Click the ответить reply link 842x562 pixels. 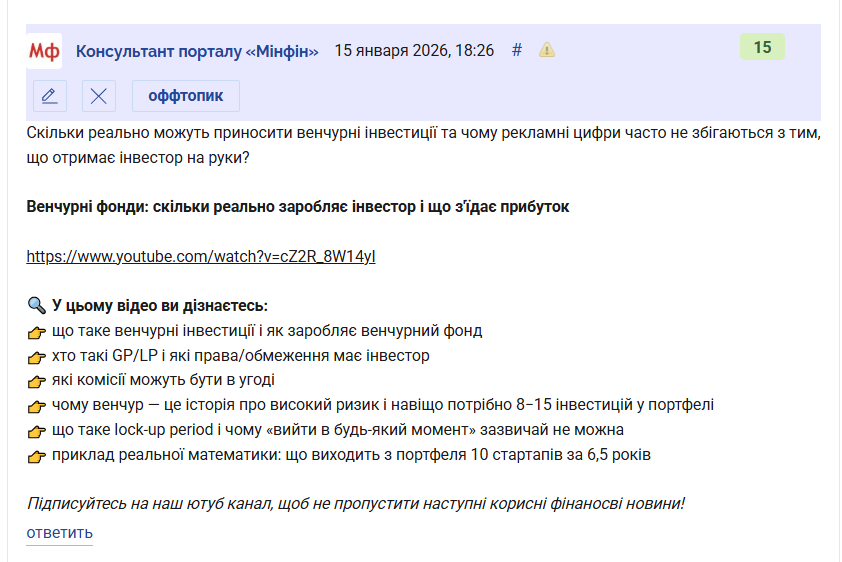click(x=59, y=532)
